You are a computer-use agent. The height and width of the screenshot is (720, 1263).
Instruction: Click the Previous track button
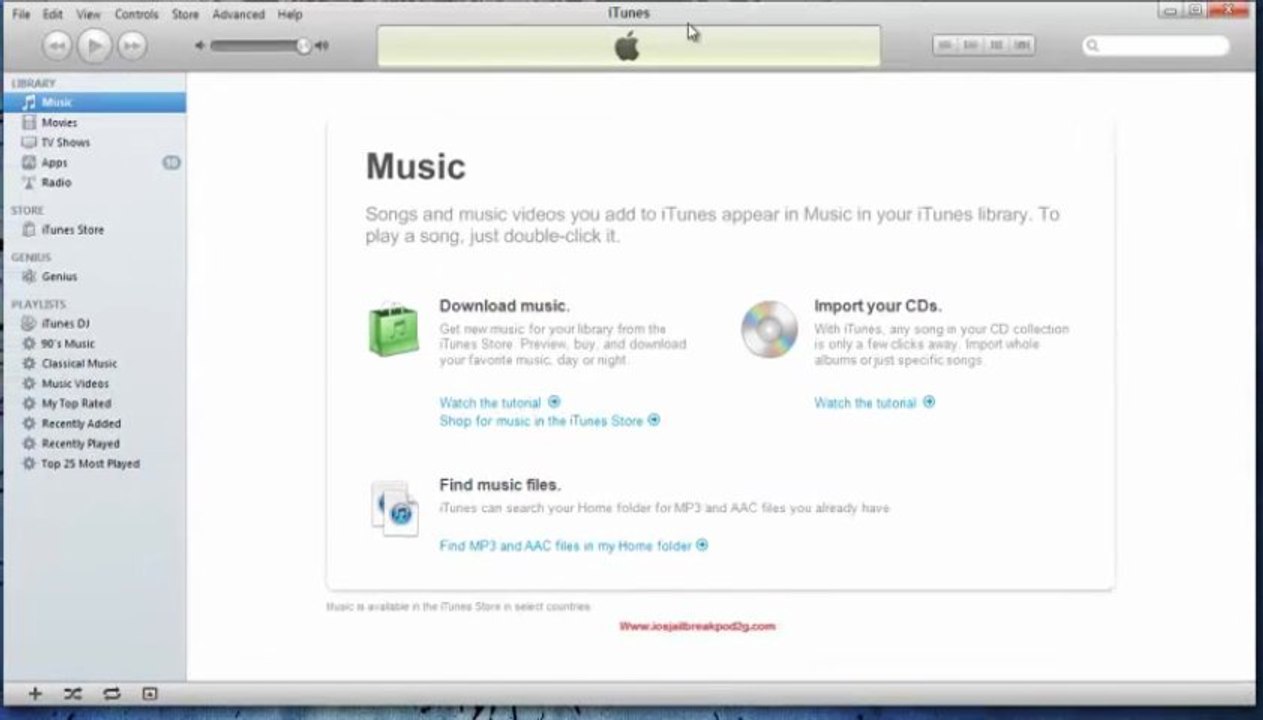point(57,45)
